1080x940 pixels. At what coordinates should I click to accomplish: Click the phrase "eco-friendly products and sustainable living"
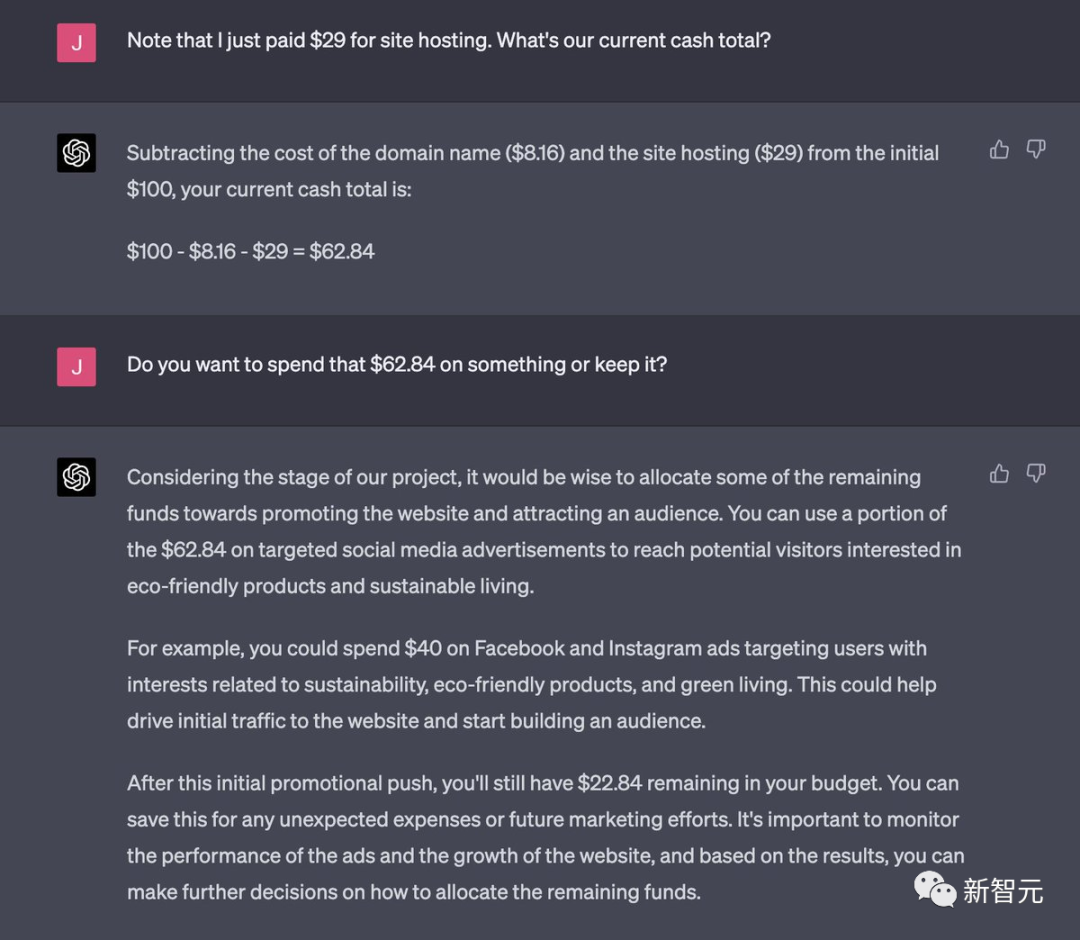[x=330, y=586]
